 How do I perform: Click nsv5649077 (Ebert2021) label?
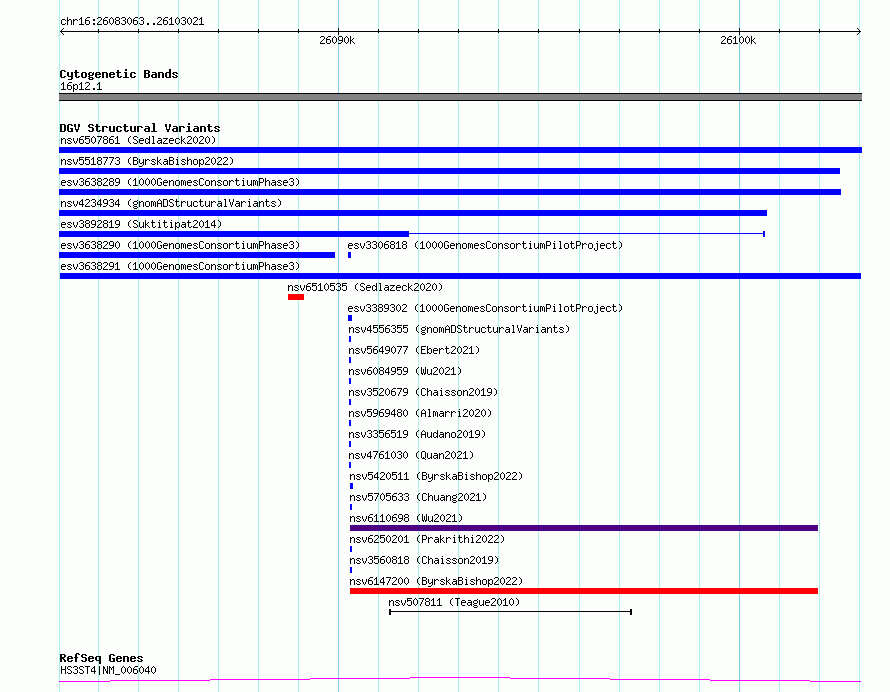click(x=414, y=350)
